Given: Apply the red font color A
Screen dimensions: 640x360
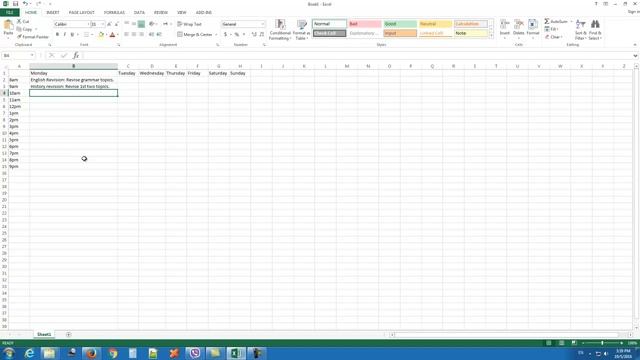Looking at the screenshot, I should point(113,35).
